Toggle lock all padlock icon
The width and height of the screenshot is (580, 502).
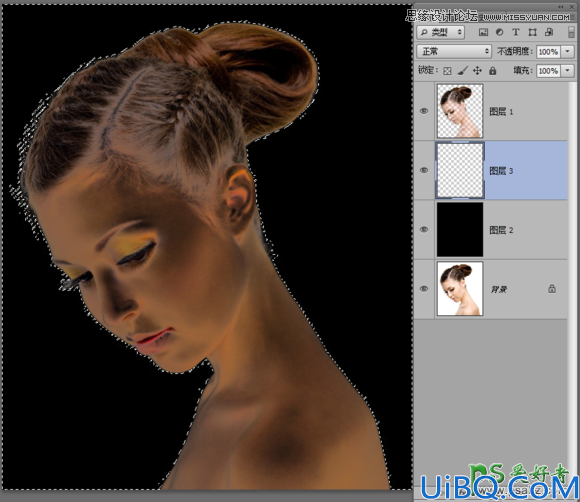493,71
